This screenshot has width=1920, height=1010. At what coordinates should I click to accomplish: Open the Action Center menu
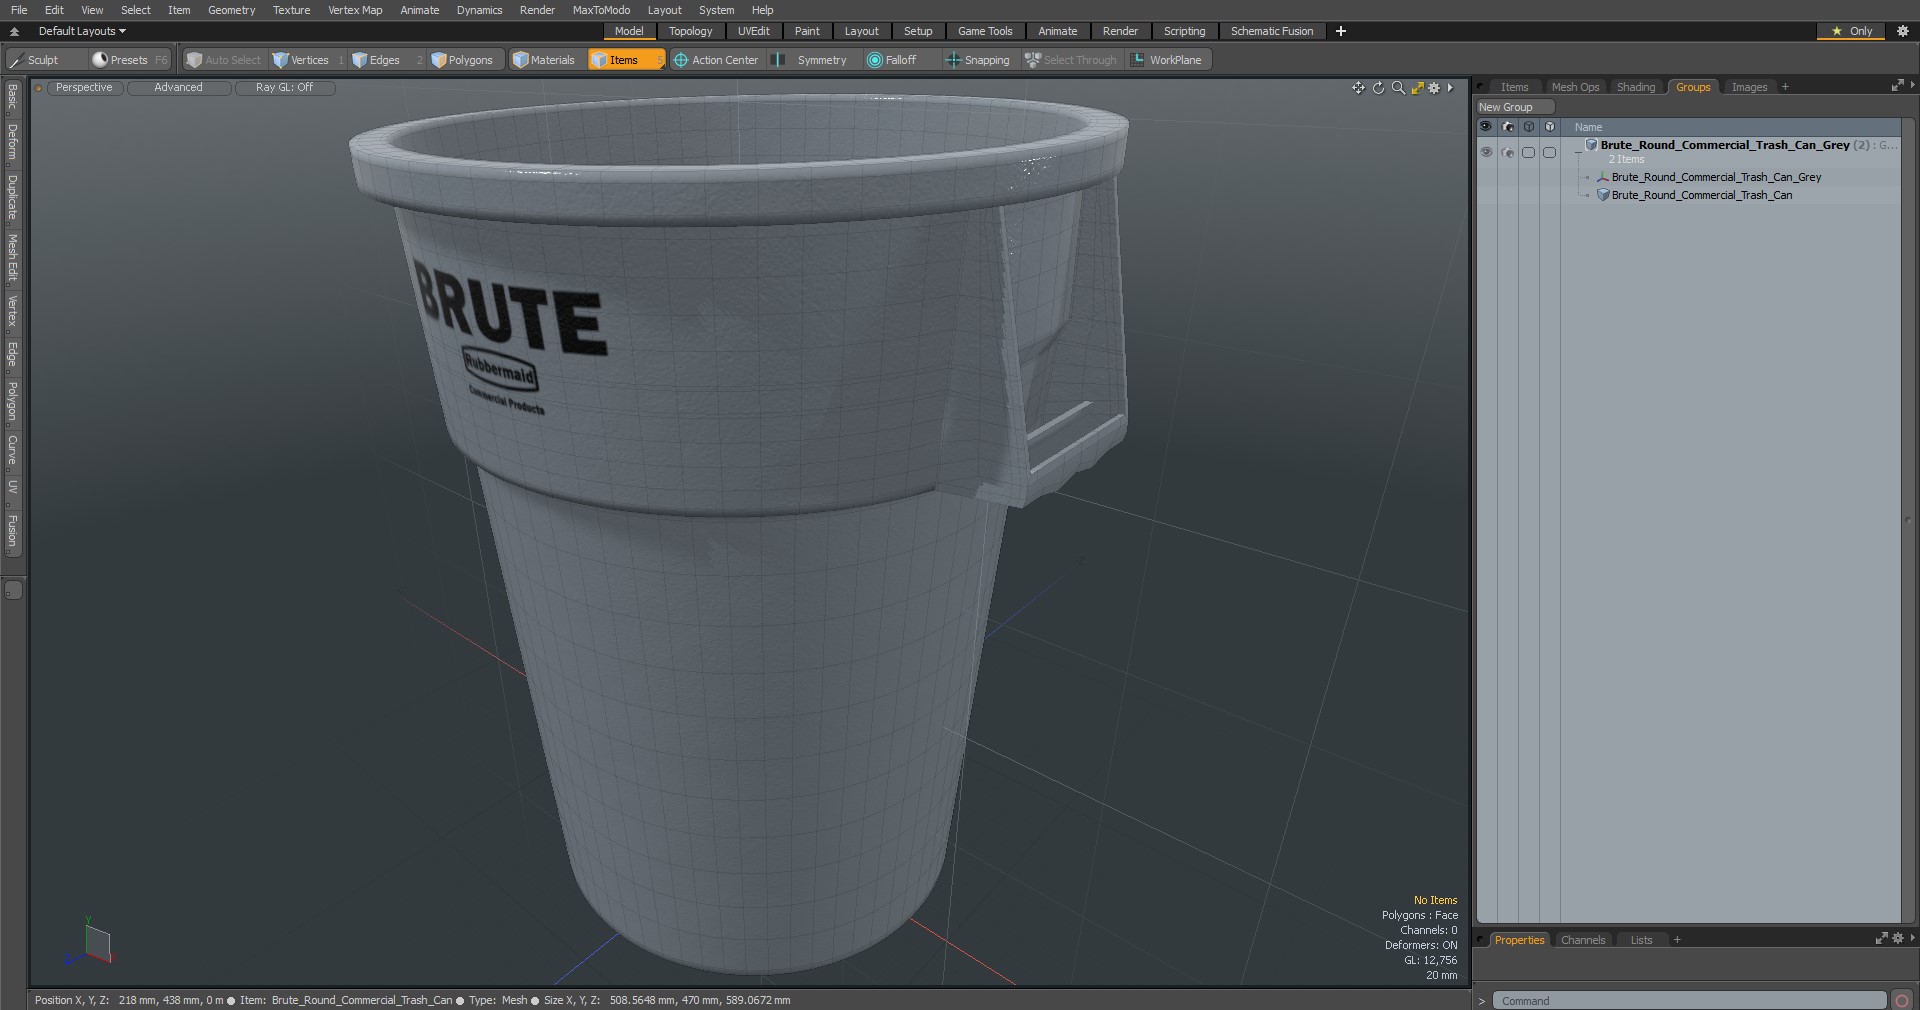click(x=716, y=60)
